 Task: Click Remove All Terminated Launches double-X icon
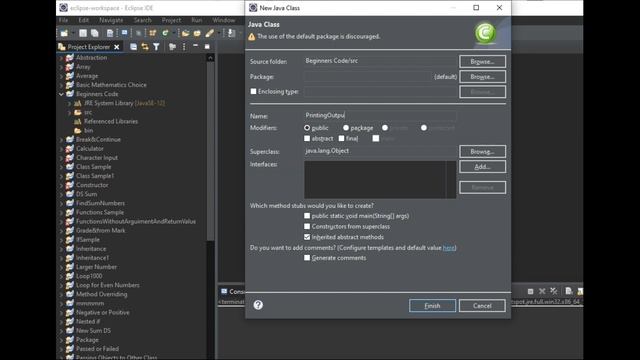coord(553,291)
